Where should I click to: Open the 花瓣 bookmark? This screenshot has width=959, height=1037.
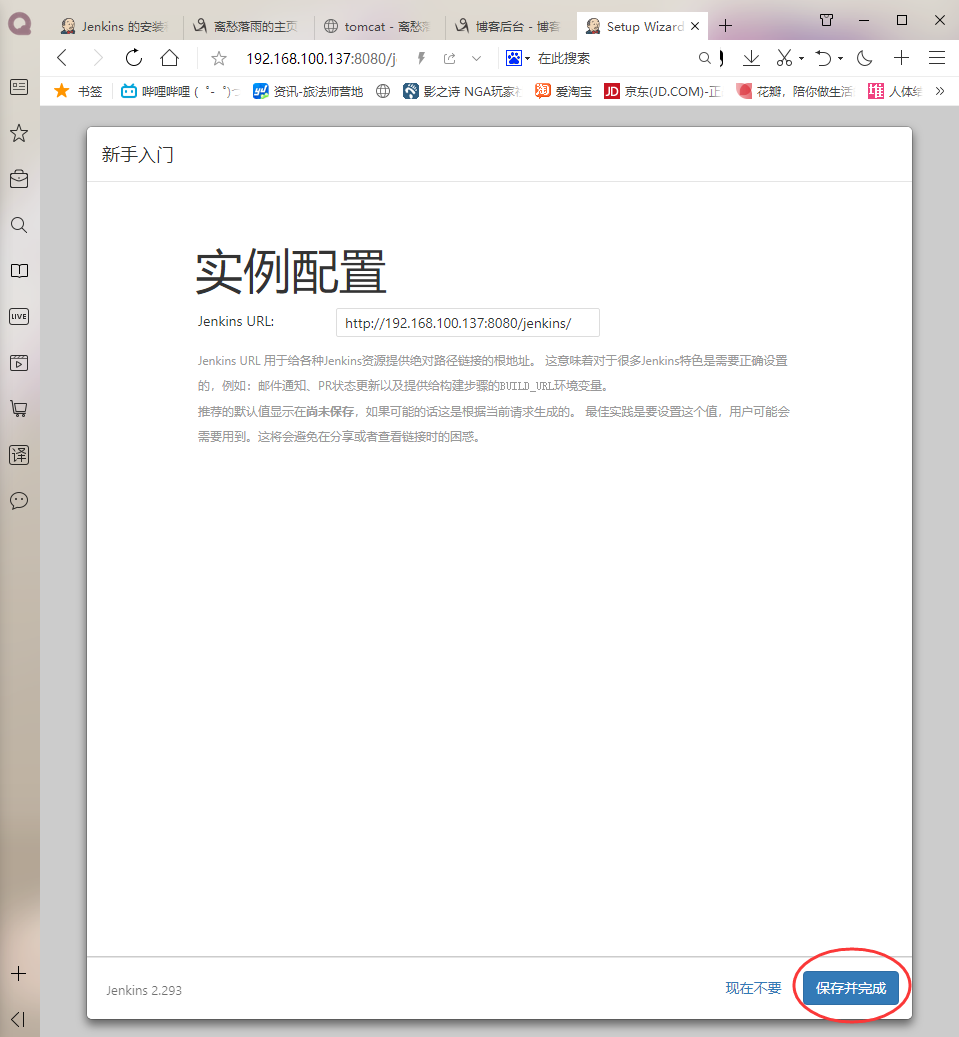(x=795, y=91)
